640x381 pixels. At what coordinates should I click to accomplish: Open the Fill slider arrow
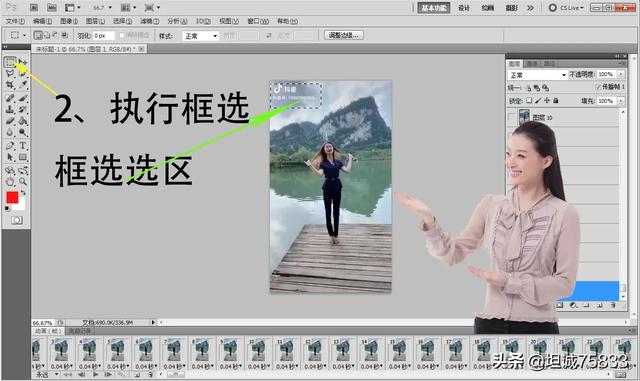[x=621, y=100]
